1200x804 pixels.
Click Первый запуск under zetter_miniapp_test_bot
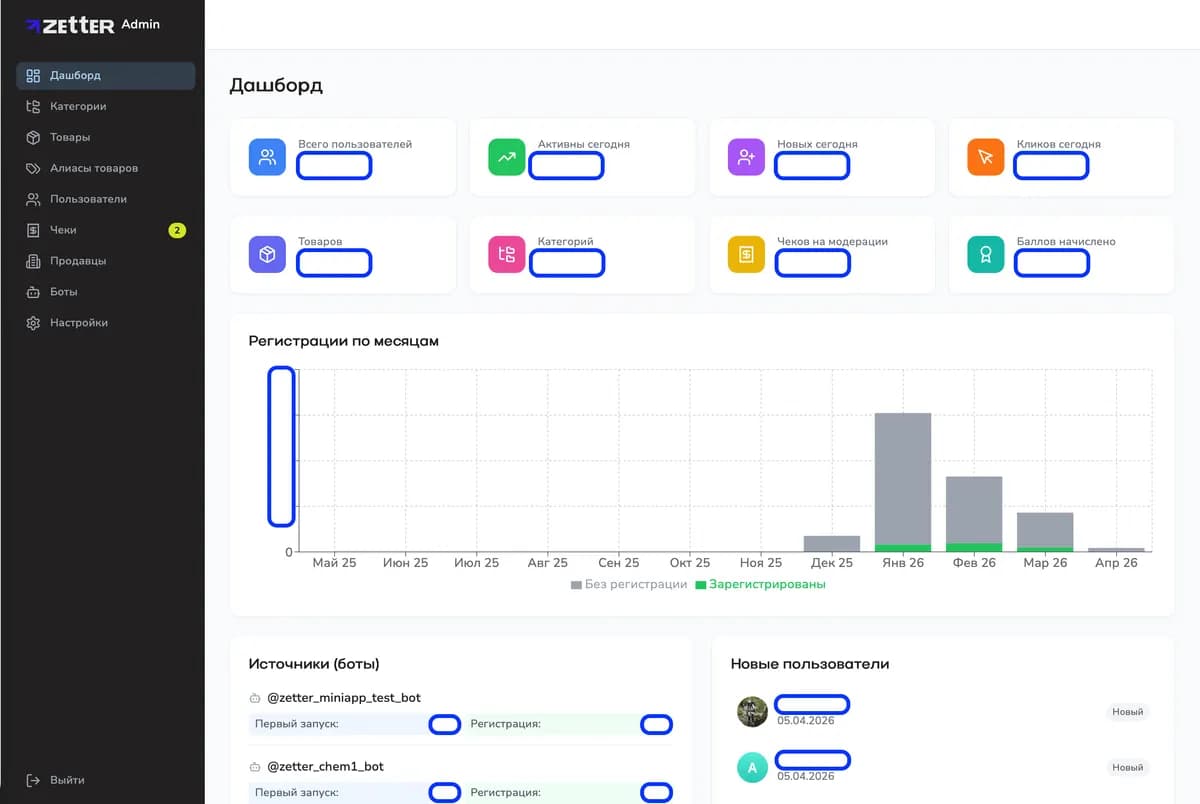(296, 724)
